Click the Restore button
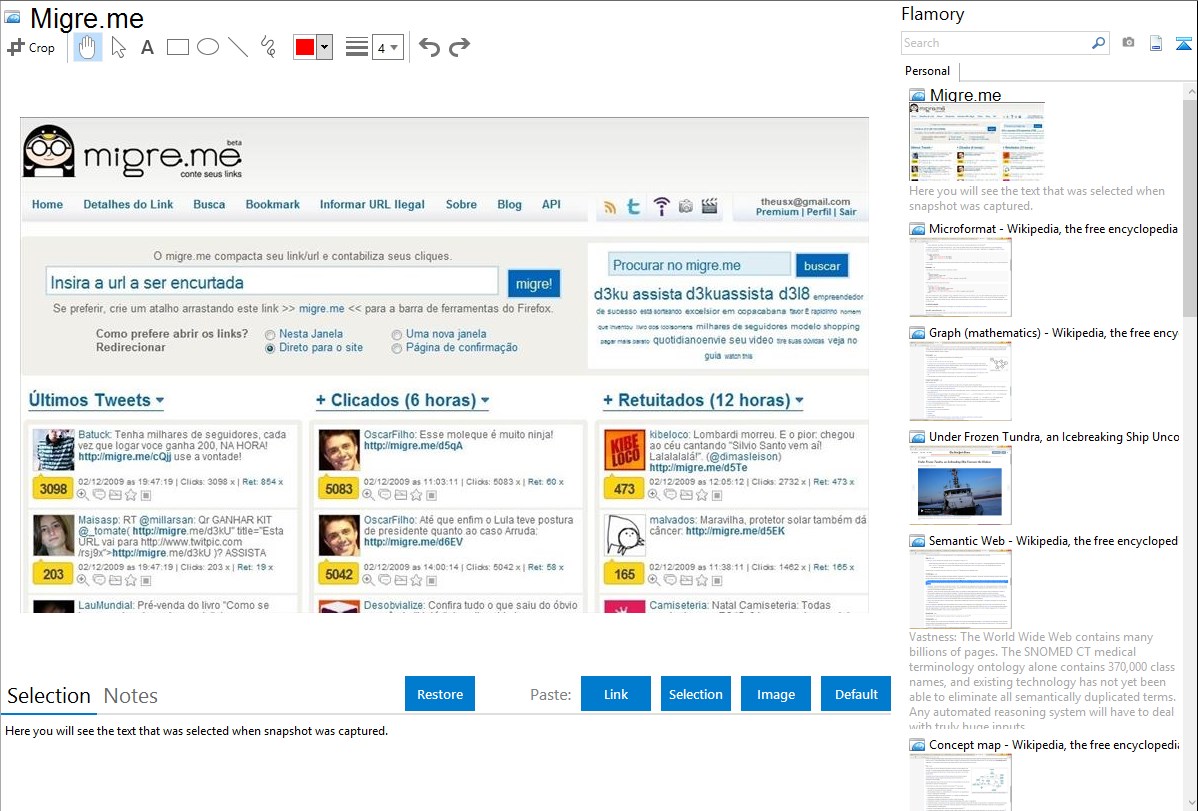The image size is (1198, 811). click(440, 694)
